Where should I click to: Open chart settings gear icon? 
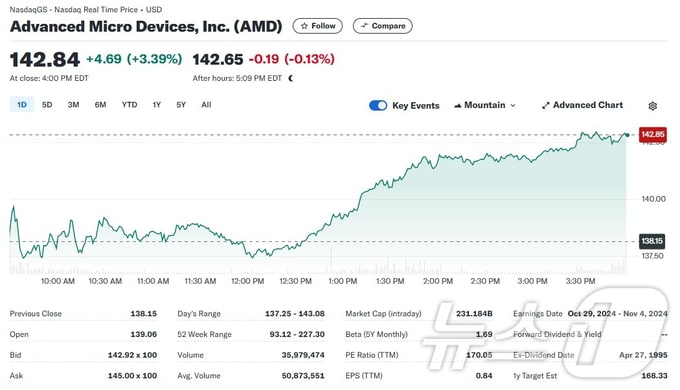coord(652,106)
